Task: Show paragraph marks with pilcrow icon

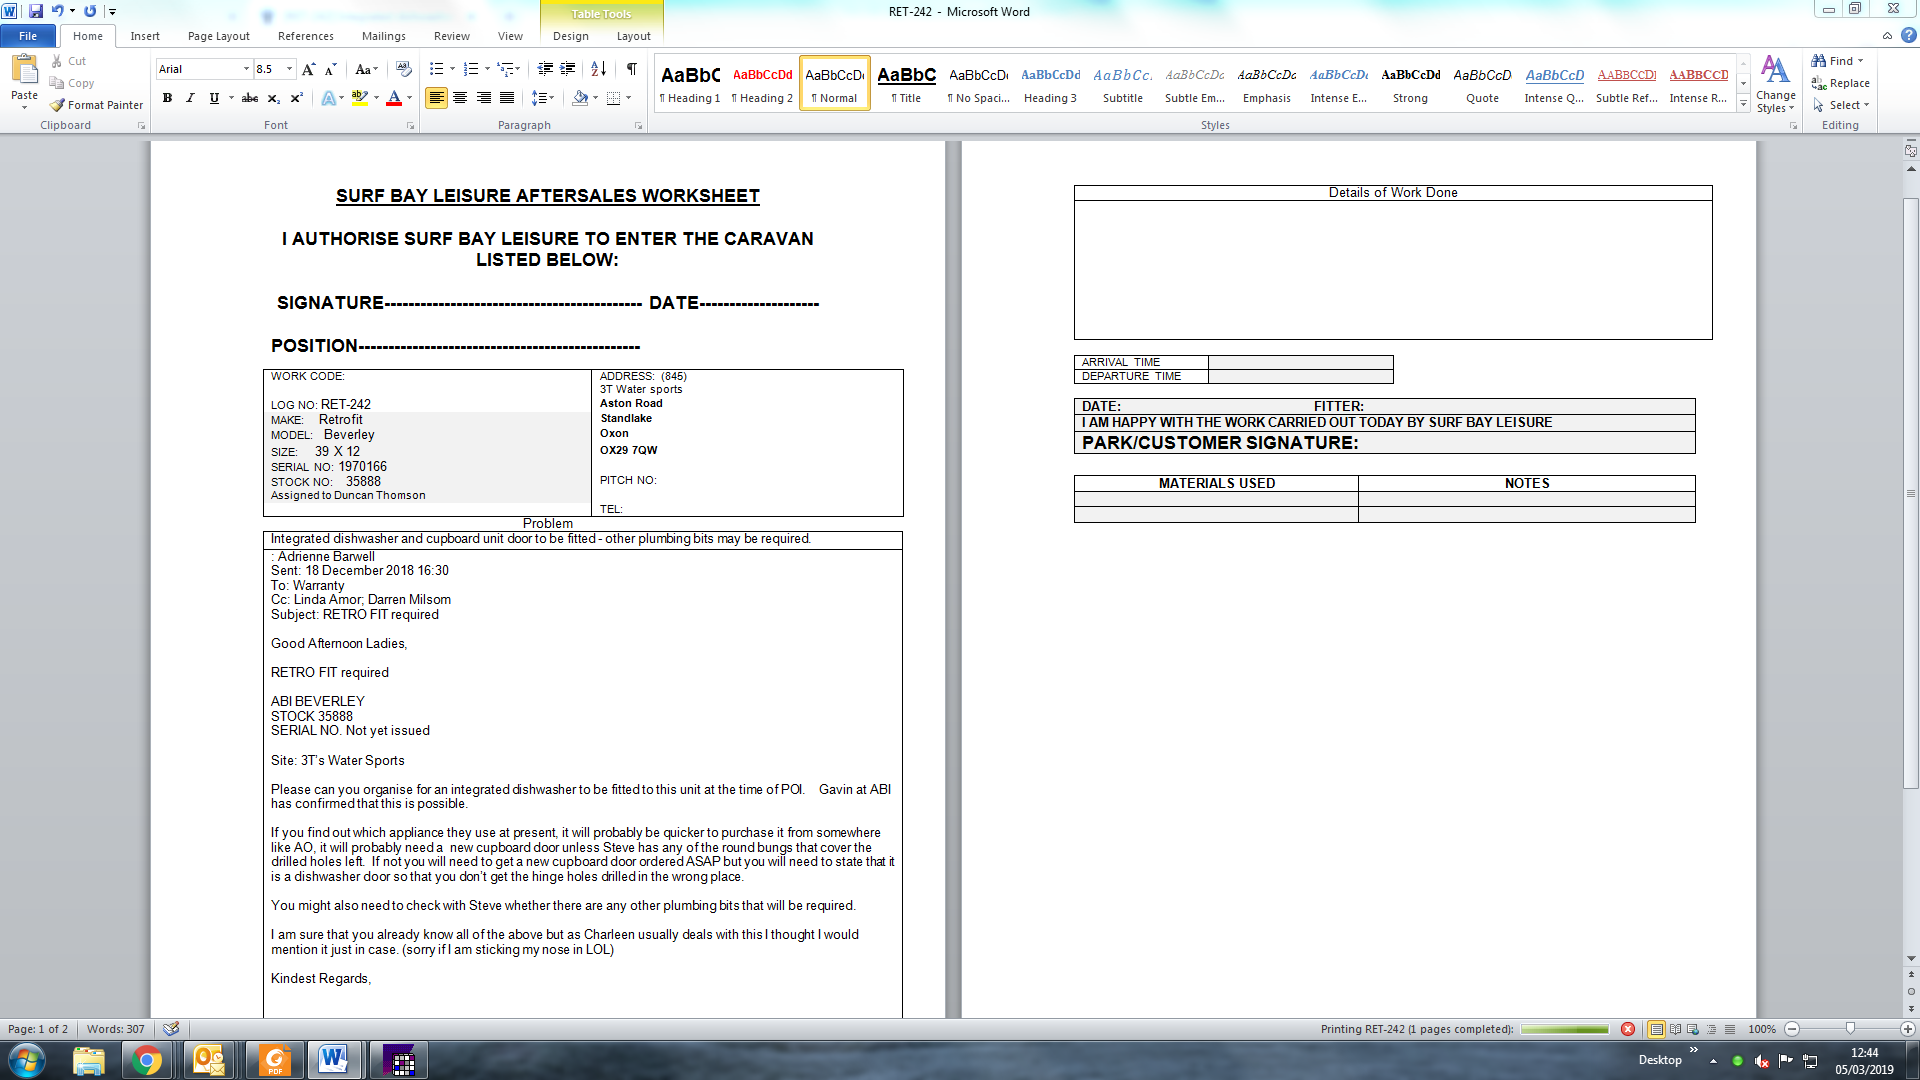Action: pyautogui.click(x=631, y=69)
